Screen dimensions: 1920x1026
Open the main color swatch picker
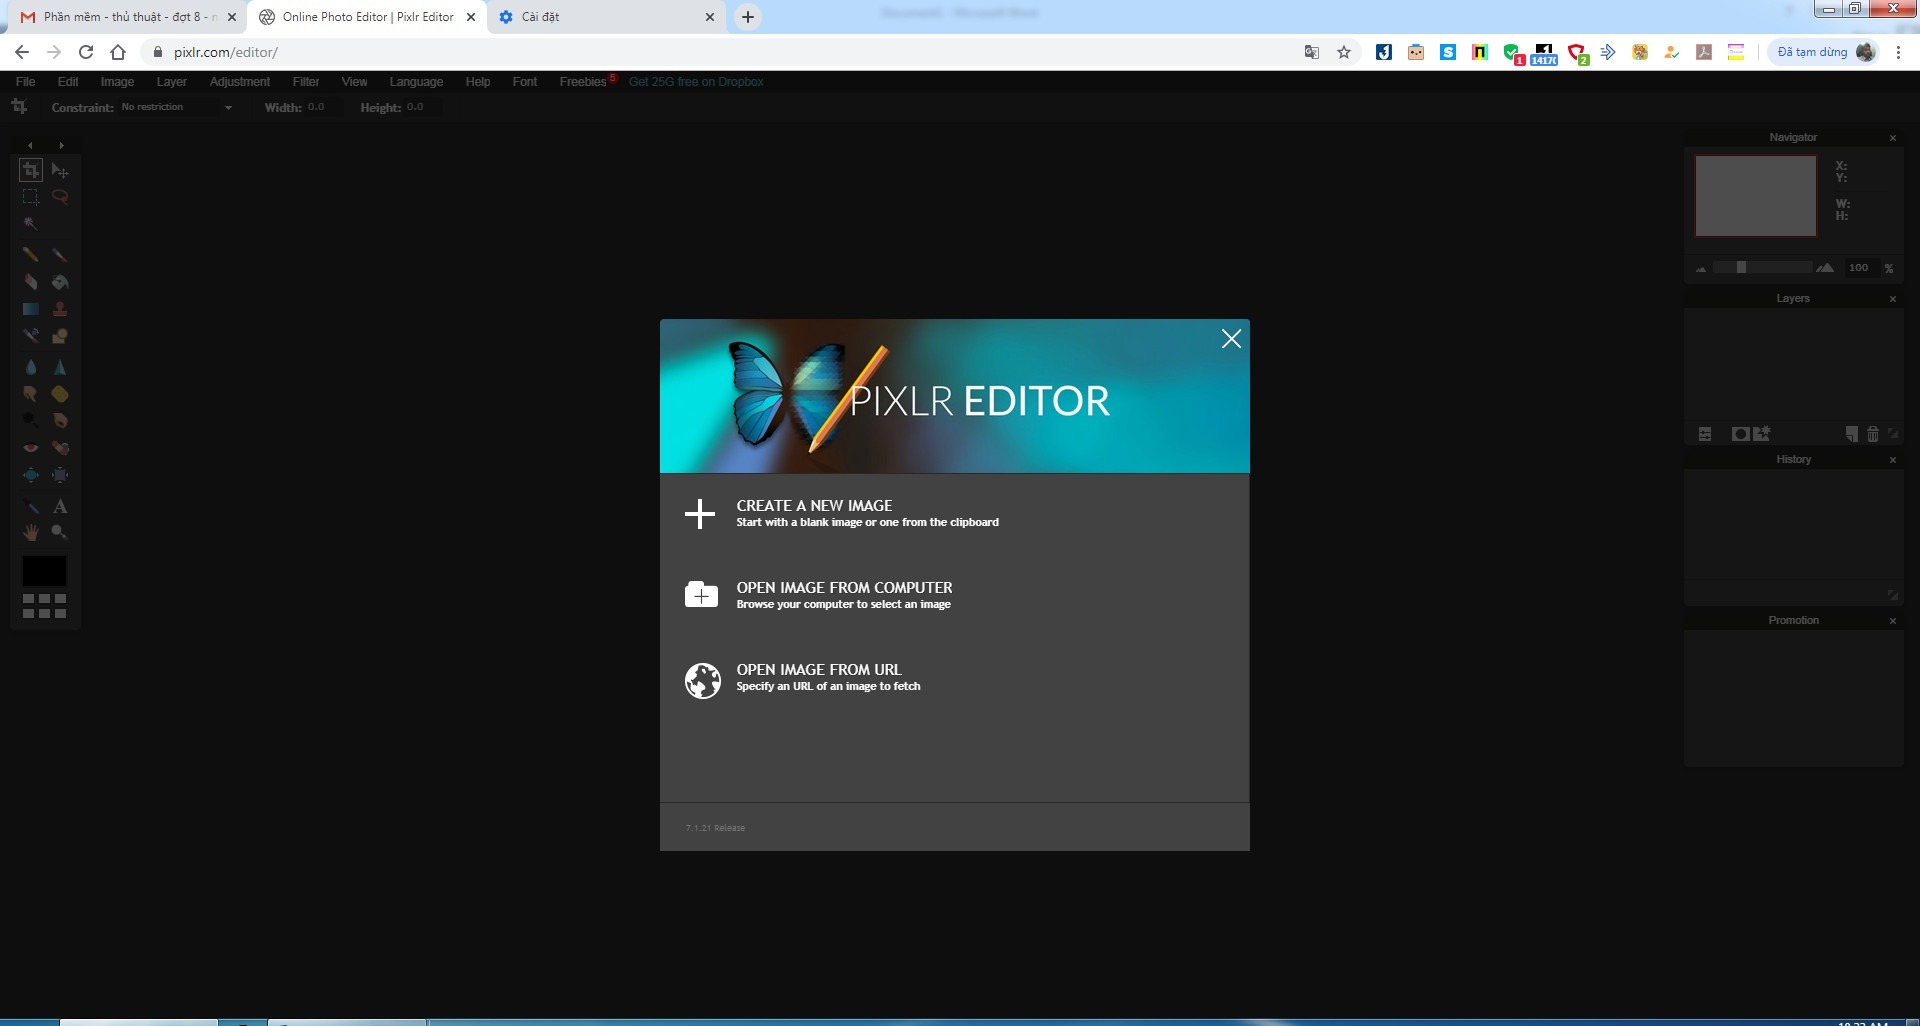pos(44,571)
